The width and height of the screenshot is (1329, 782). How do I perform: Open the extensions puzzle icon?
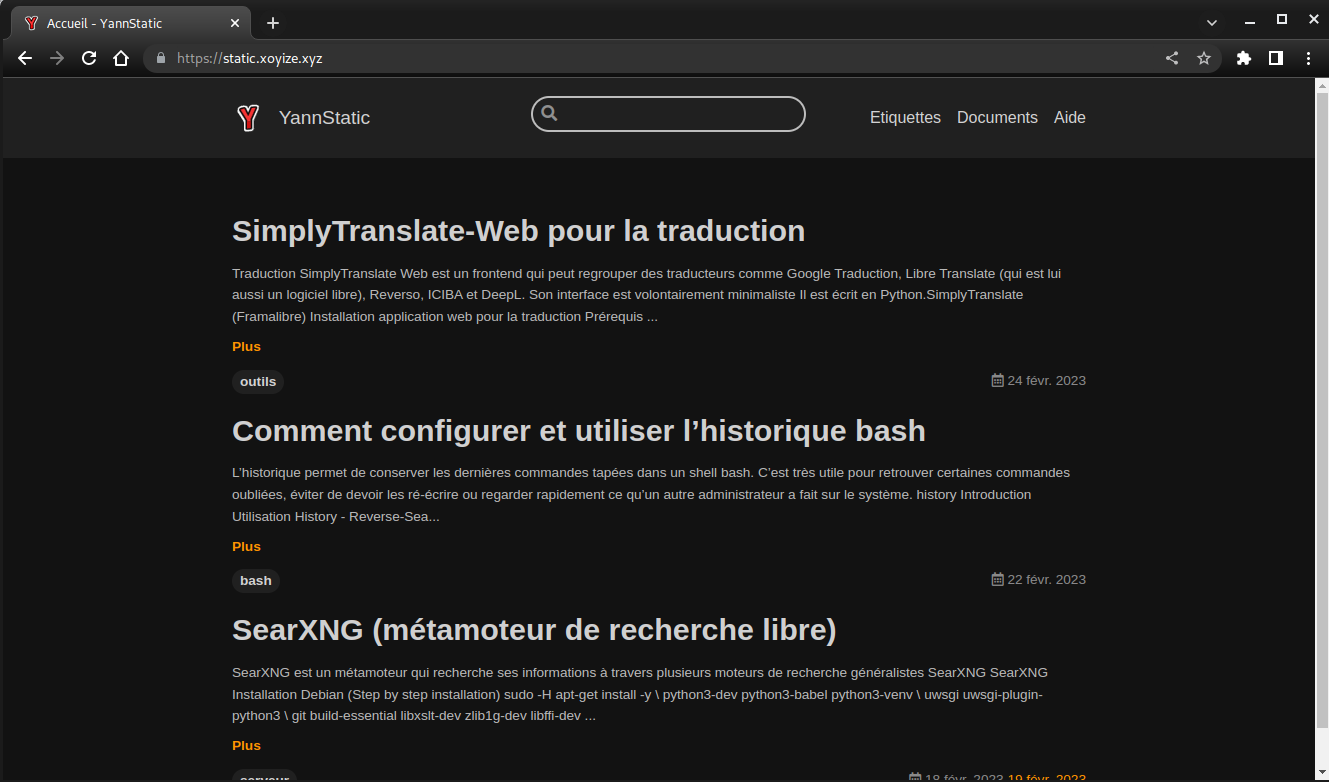click(x=1244, y=58)
